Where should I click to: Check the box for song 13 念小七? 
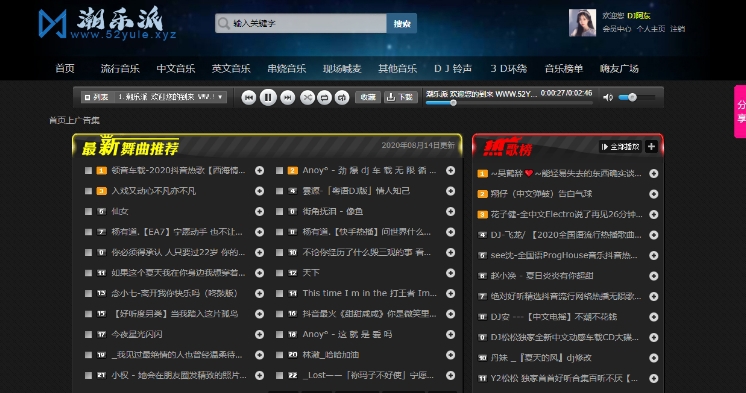88,294
